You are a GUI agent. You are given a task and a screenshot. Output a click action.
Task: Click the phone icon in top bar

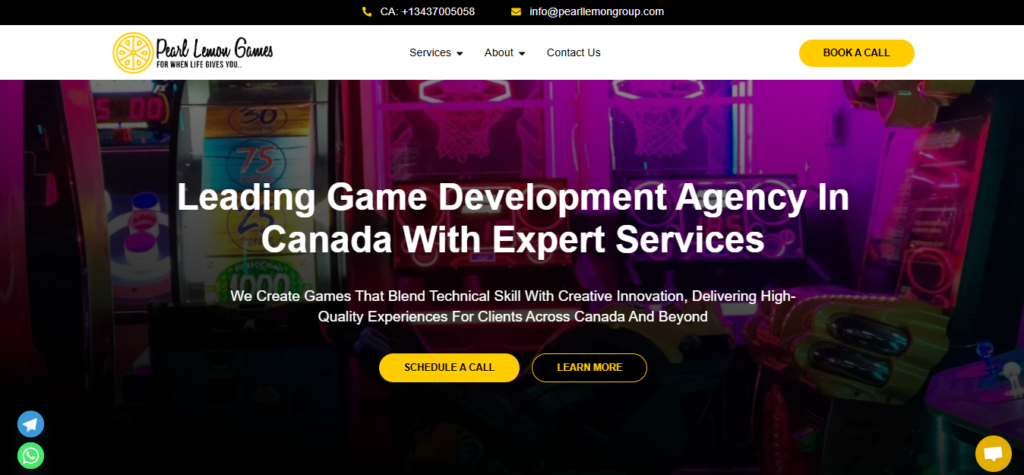point(367,12)
